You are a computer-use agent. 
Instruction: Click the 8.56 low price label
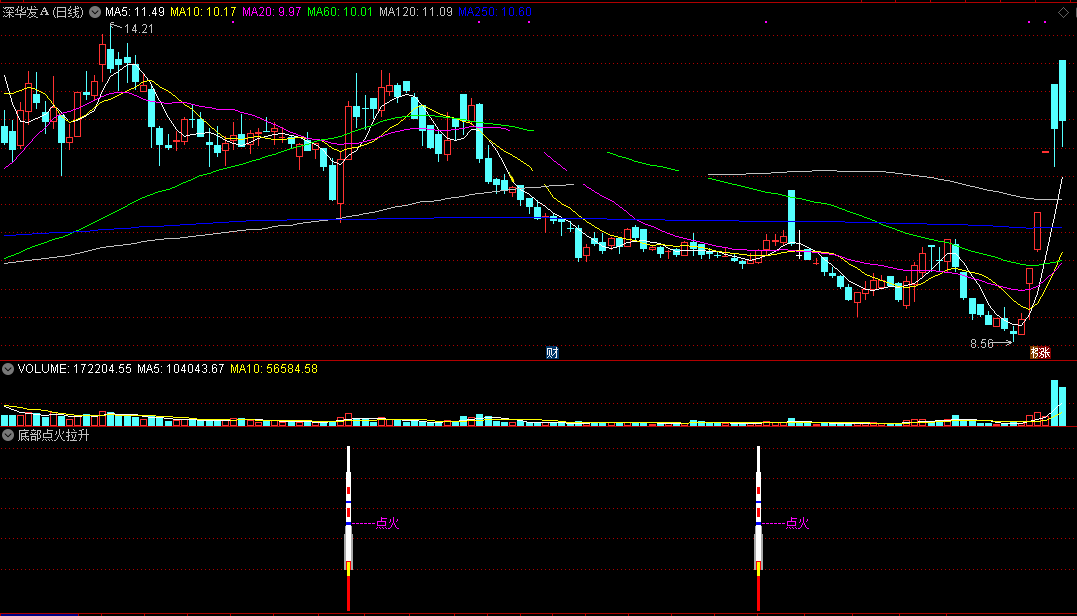[982, 344]
